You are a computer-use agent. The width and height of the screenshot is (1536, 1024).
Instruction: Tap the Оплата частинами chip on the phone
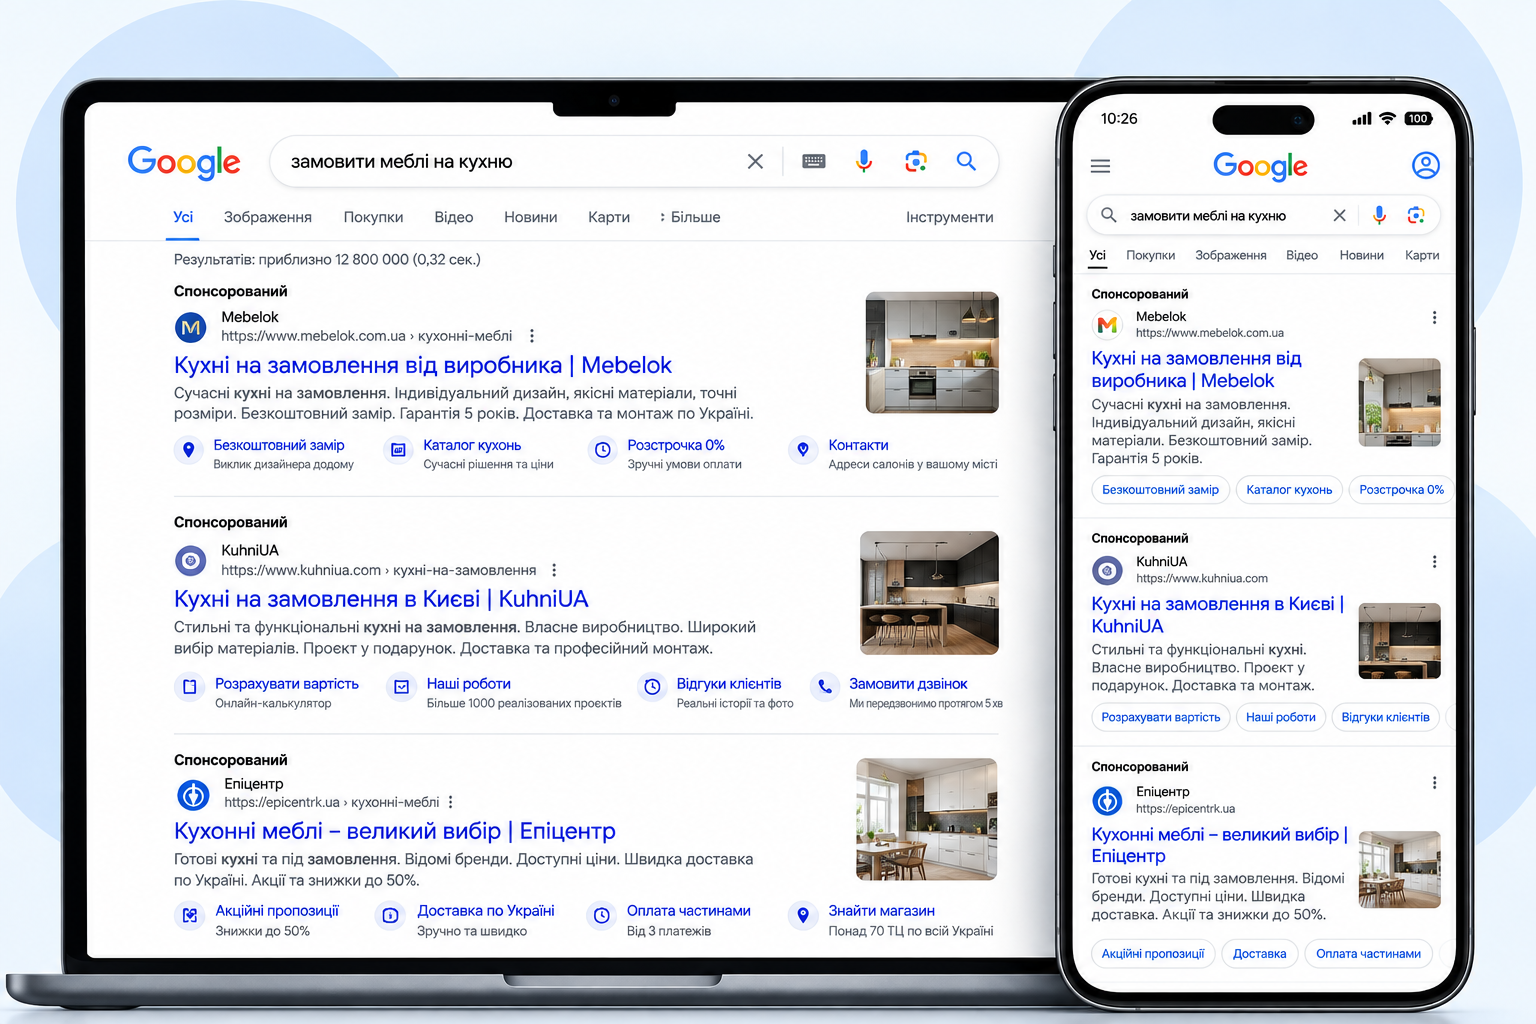[1368, 954]
